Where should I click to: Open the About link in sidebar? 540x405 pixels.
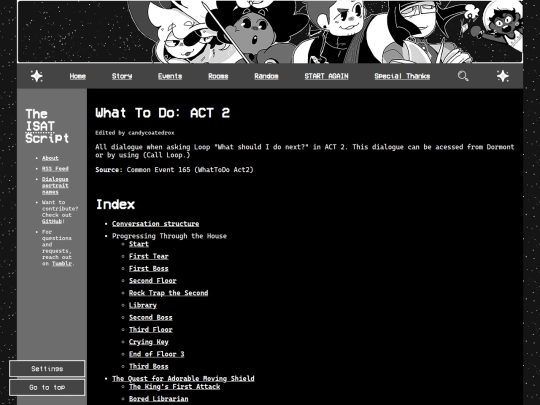pyautogui.click(x=50, y=158)
